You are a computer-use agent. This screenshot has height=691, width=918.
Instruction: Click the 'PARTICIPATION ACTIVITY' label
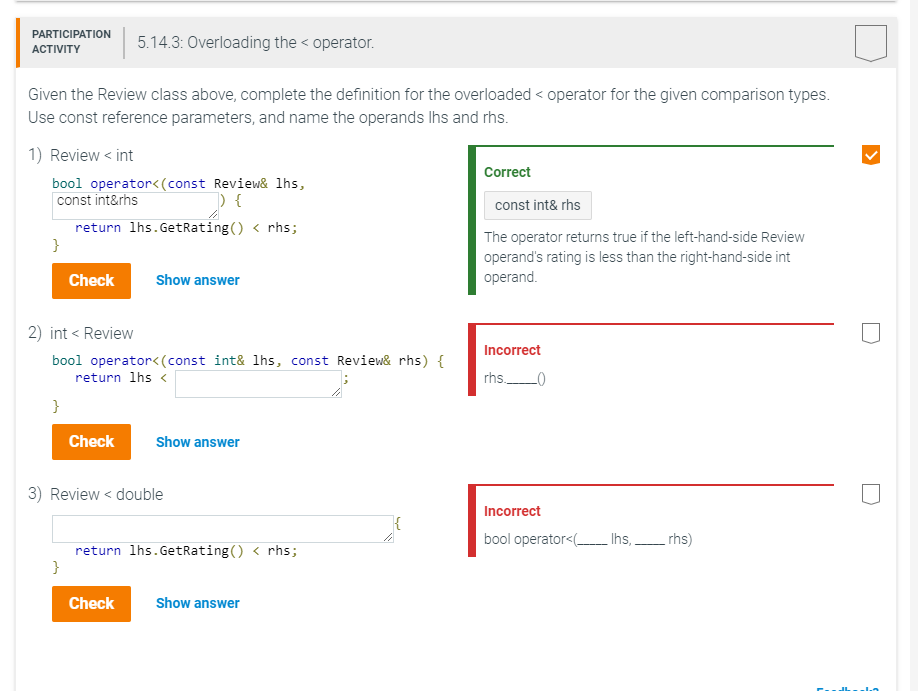[x=70, y=41]
